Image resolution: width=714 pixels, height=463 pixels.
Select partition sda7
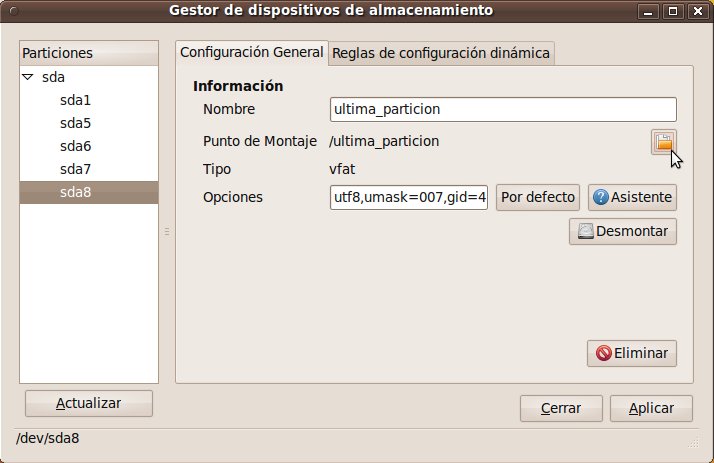point(76,169)
